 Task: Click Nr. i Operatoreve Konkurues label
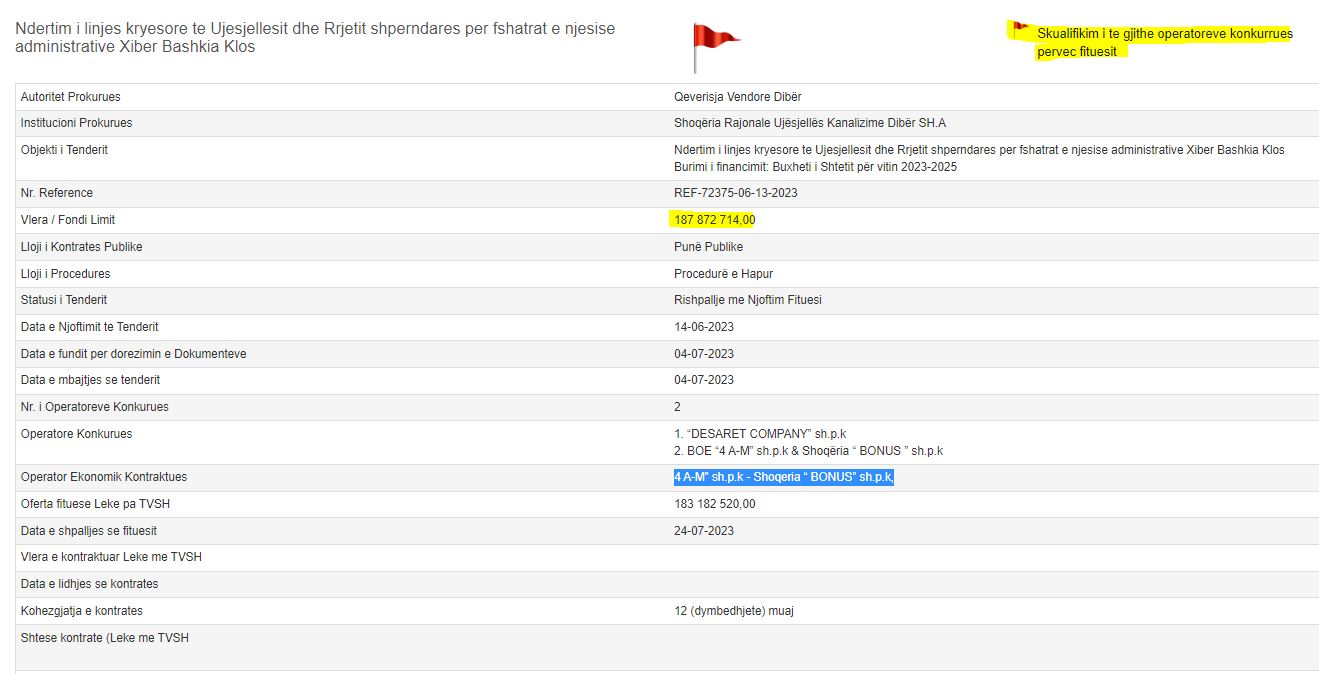[95, 407]
